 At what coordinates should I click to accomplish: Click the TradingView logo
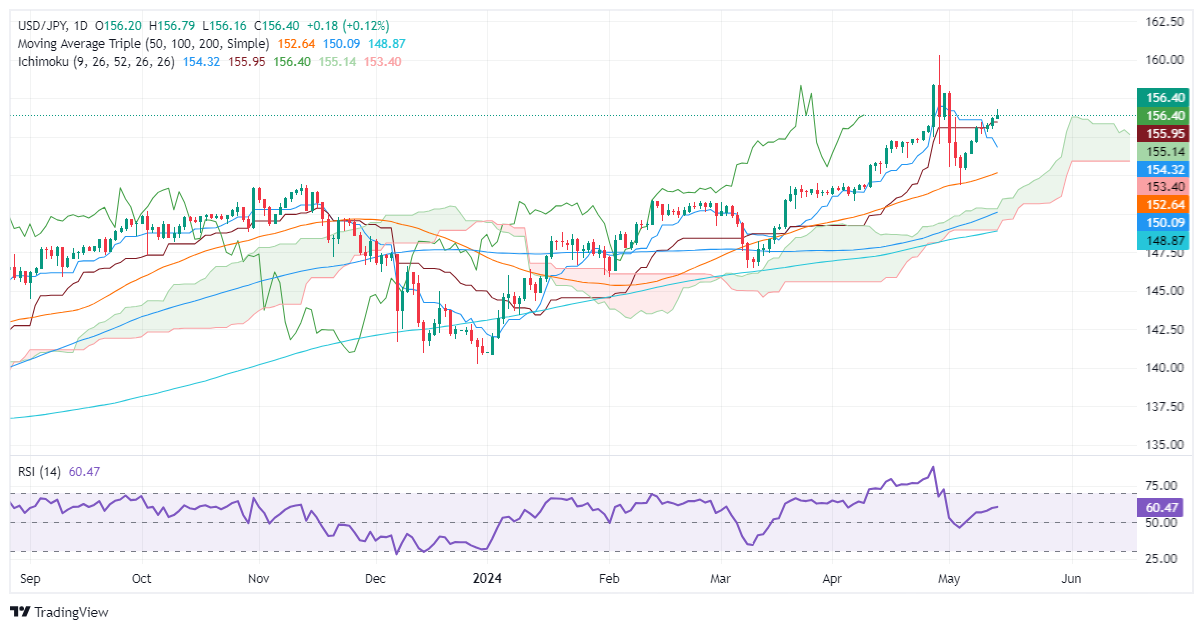59,612
